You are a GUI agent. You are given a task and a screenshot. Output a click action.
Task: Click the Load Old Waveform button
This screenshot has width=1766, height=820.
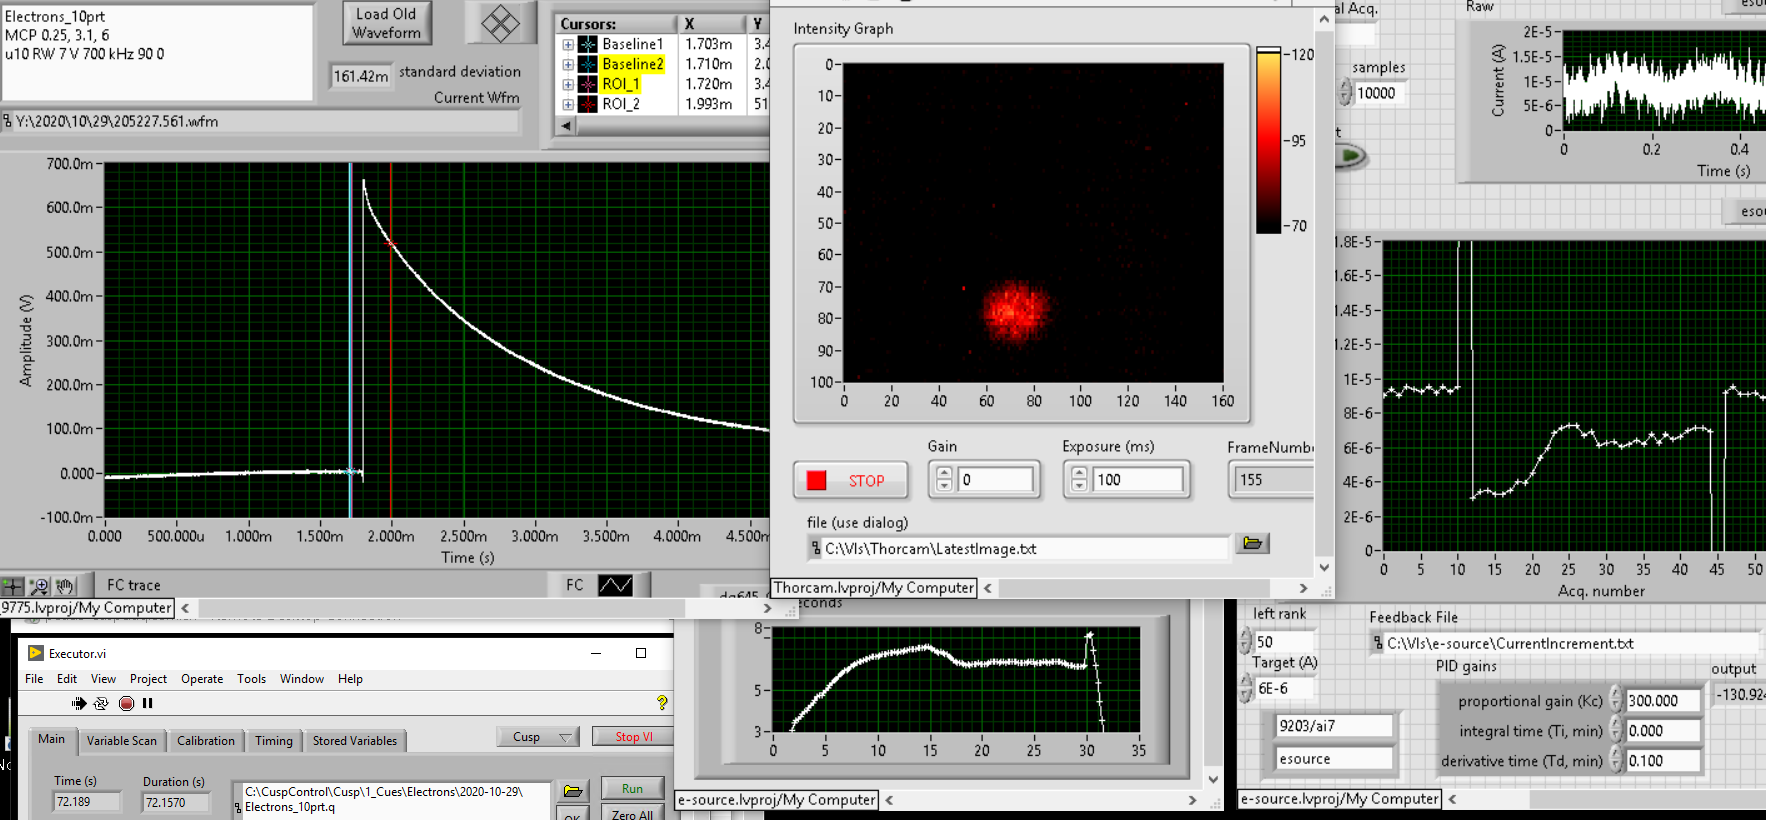coord(386,23)
